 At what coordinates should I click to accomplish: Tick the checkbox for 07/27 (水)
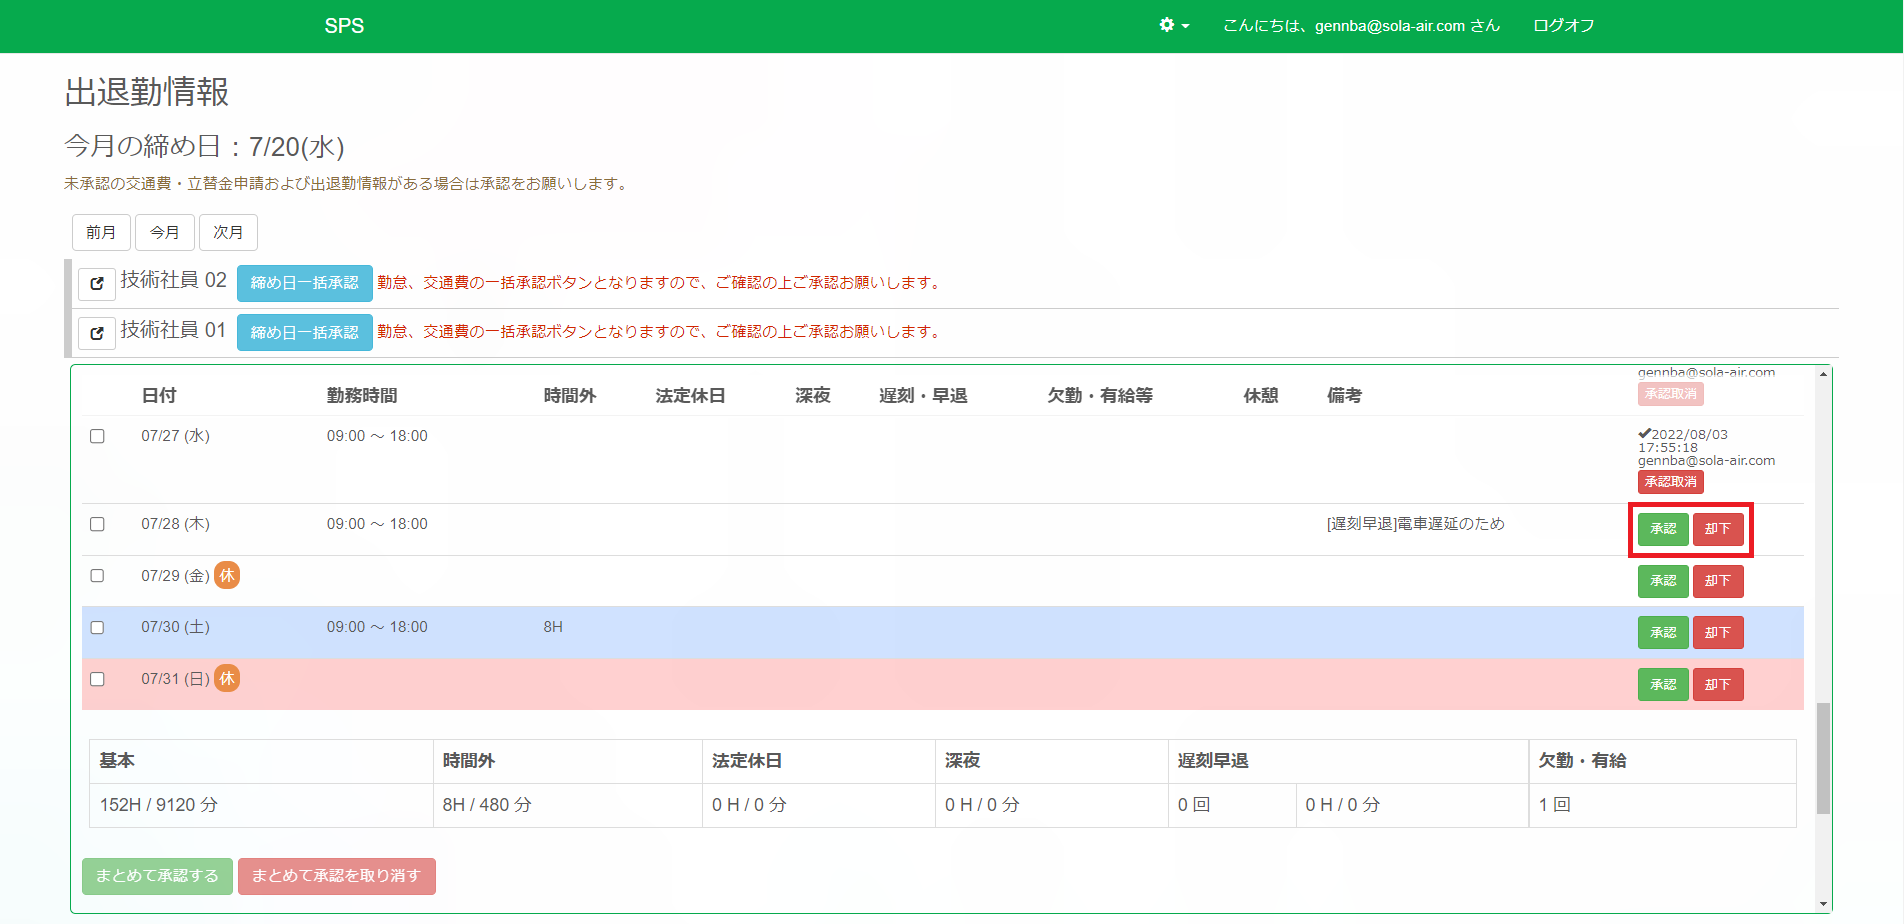point(97,436)
